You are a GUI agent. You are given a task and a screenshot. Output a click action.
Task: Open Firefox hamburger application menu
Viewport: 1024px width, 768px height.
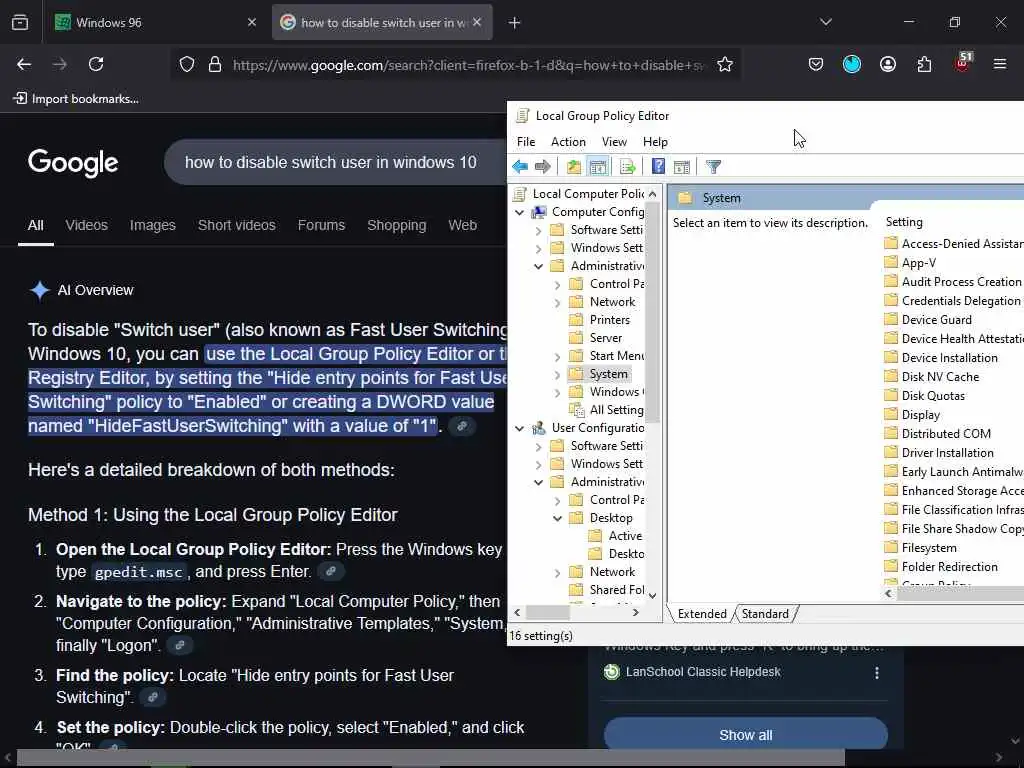(x=1000, y=64)
